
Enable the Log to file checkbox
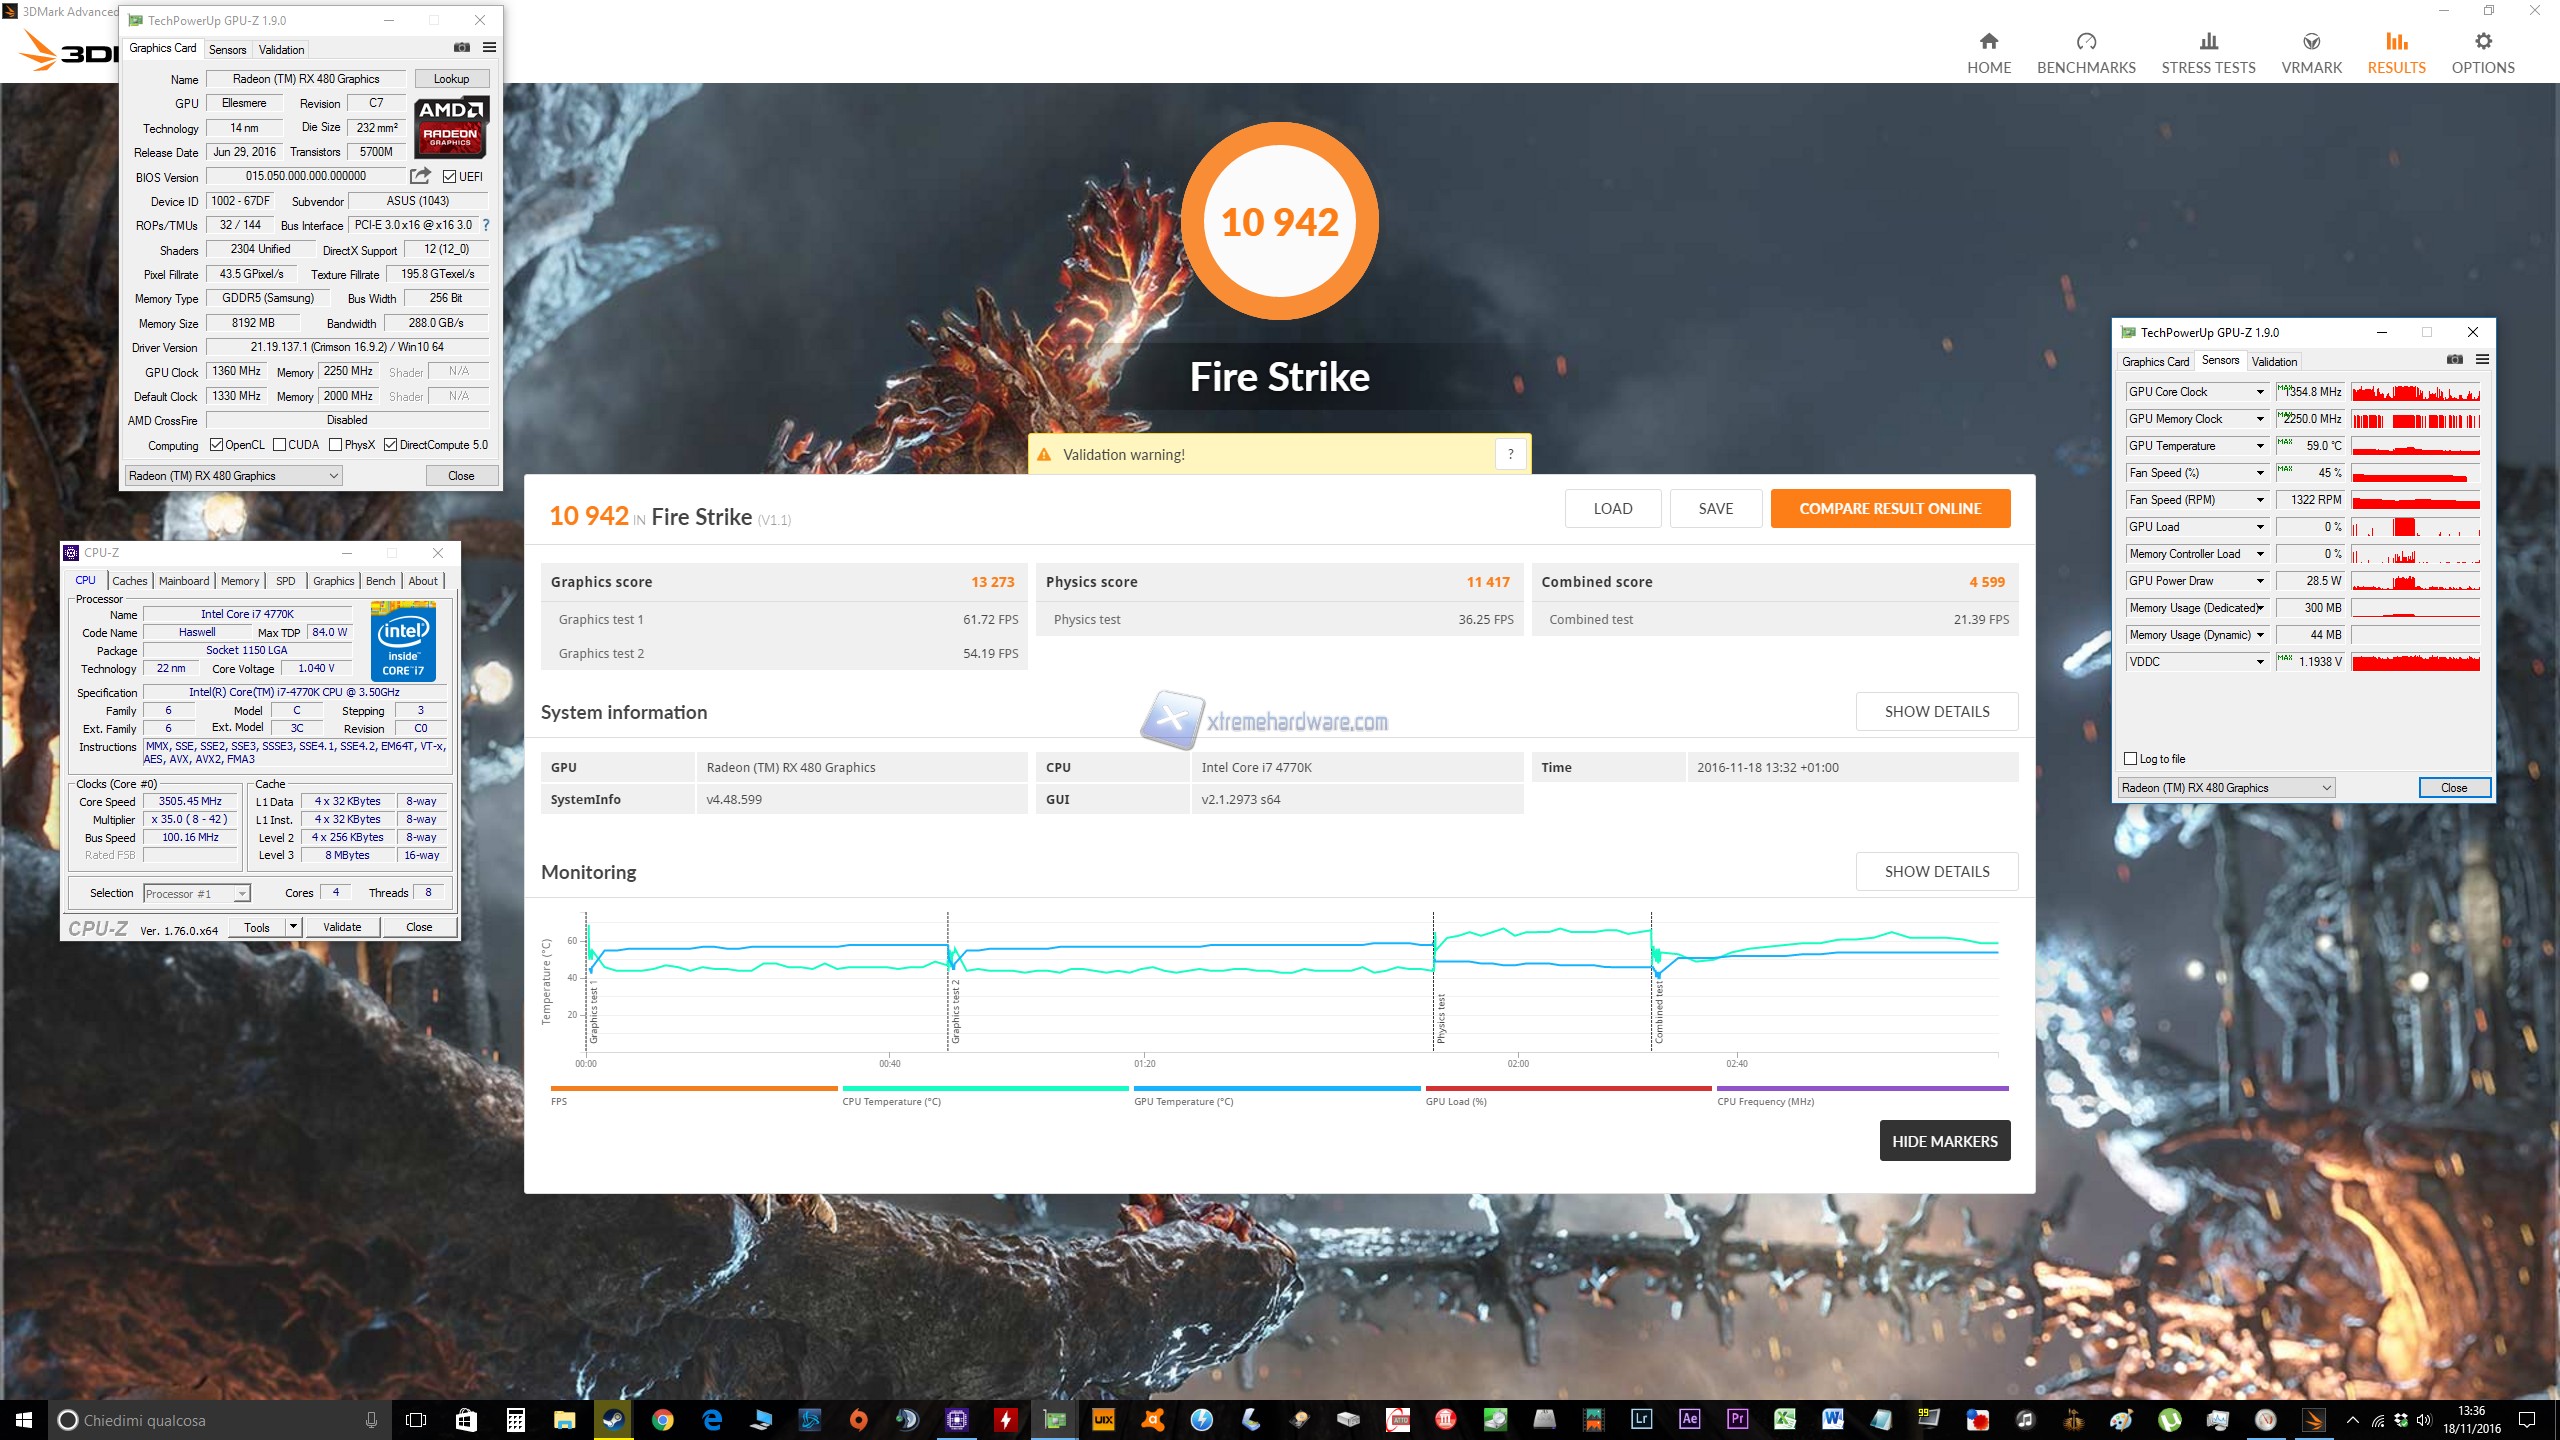coord(2130,759)
